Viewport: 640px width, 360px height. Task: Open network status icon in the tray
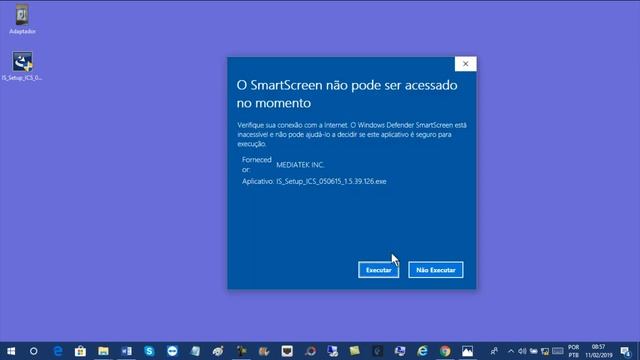545,351
